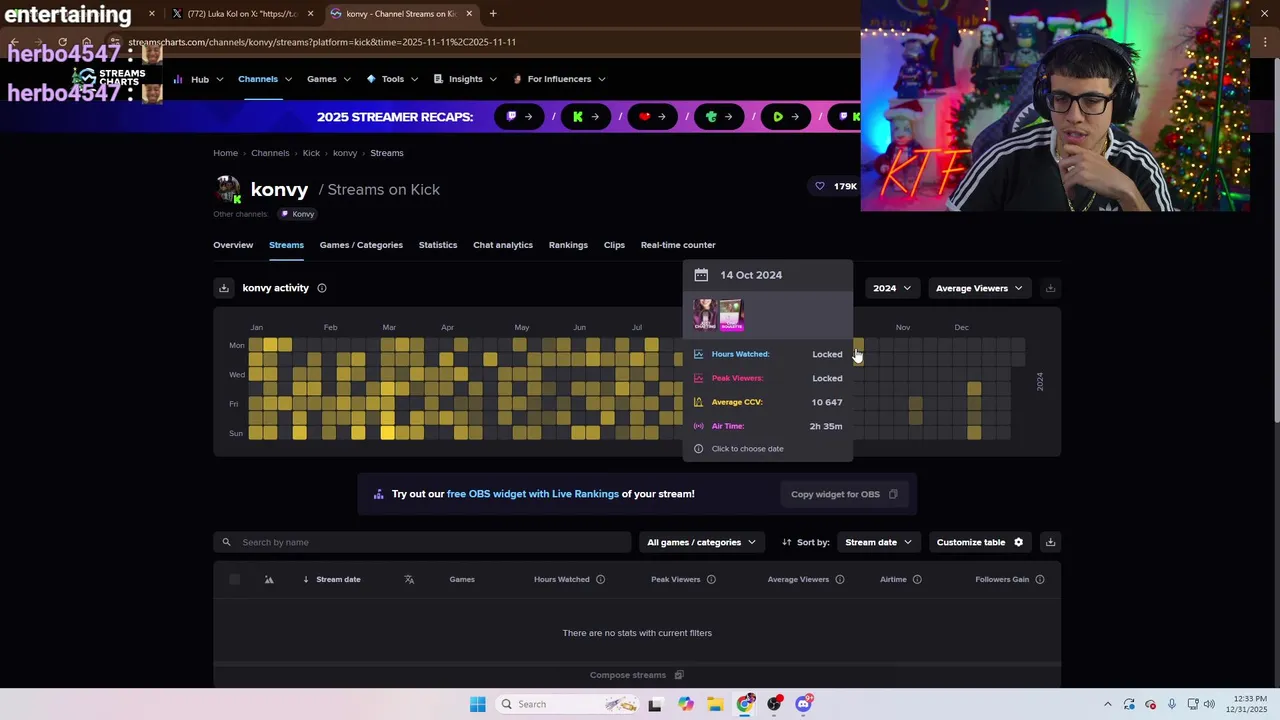Open All games / categories filter dropdown
Image resolution: width=1280 pixels, height=720 pixels.
tap(700, 542)
